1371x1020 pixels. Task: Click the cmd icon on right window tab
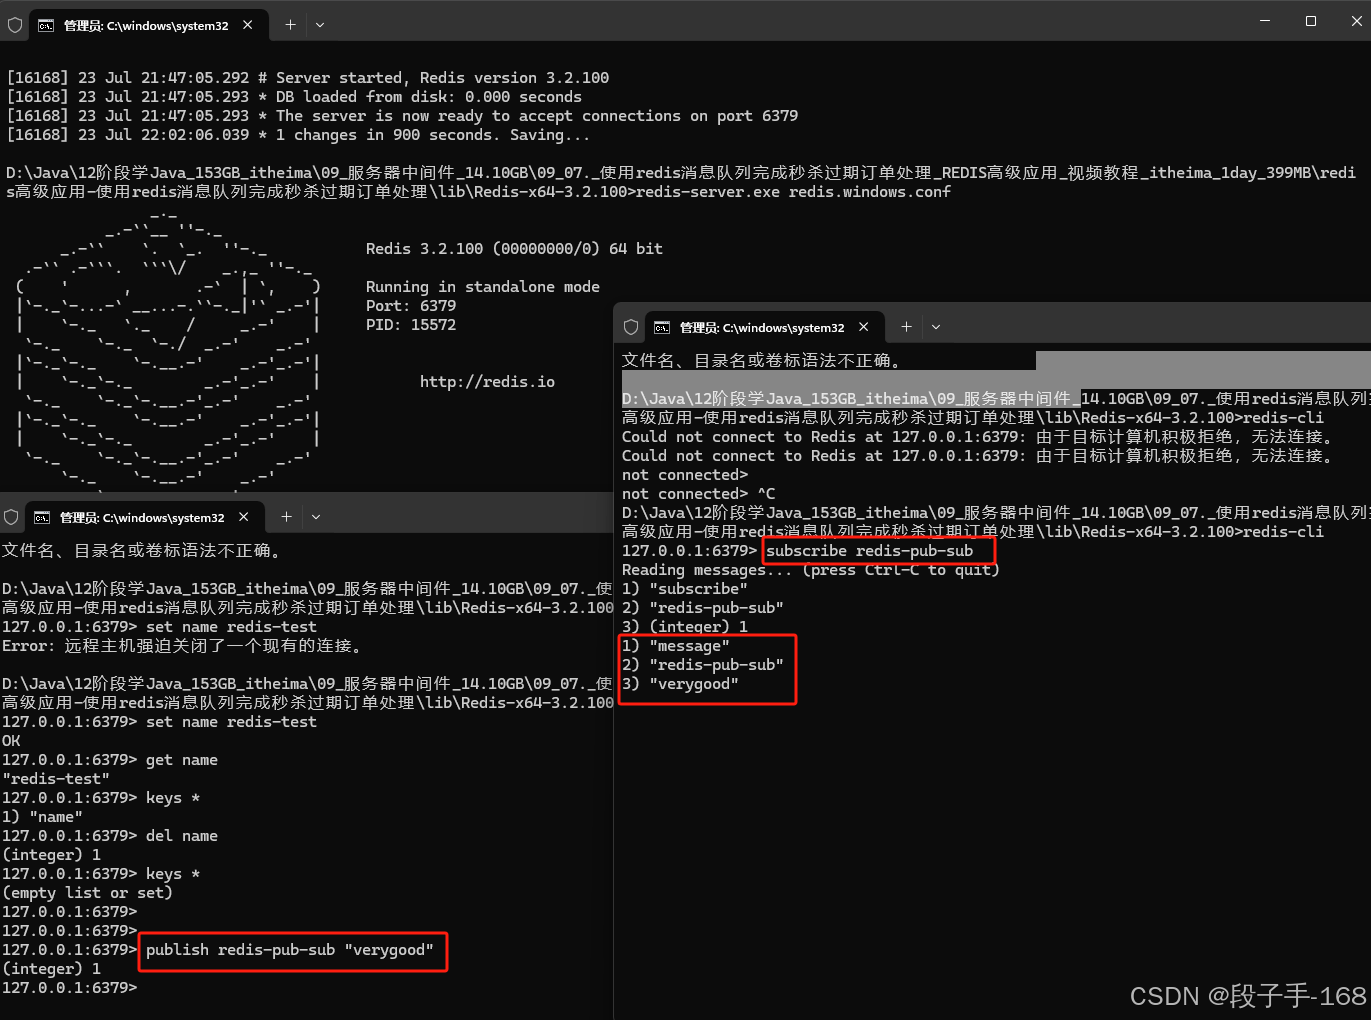(662, 327)
